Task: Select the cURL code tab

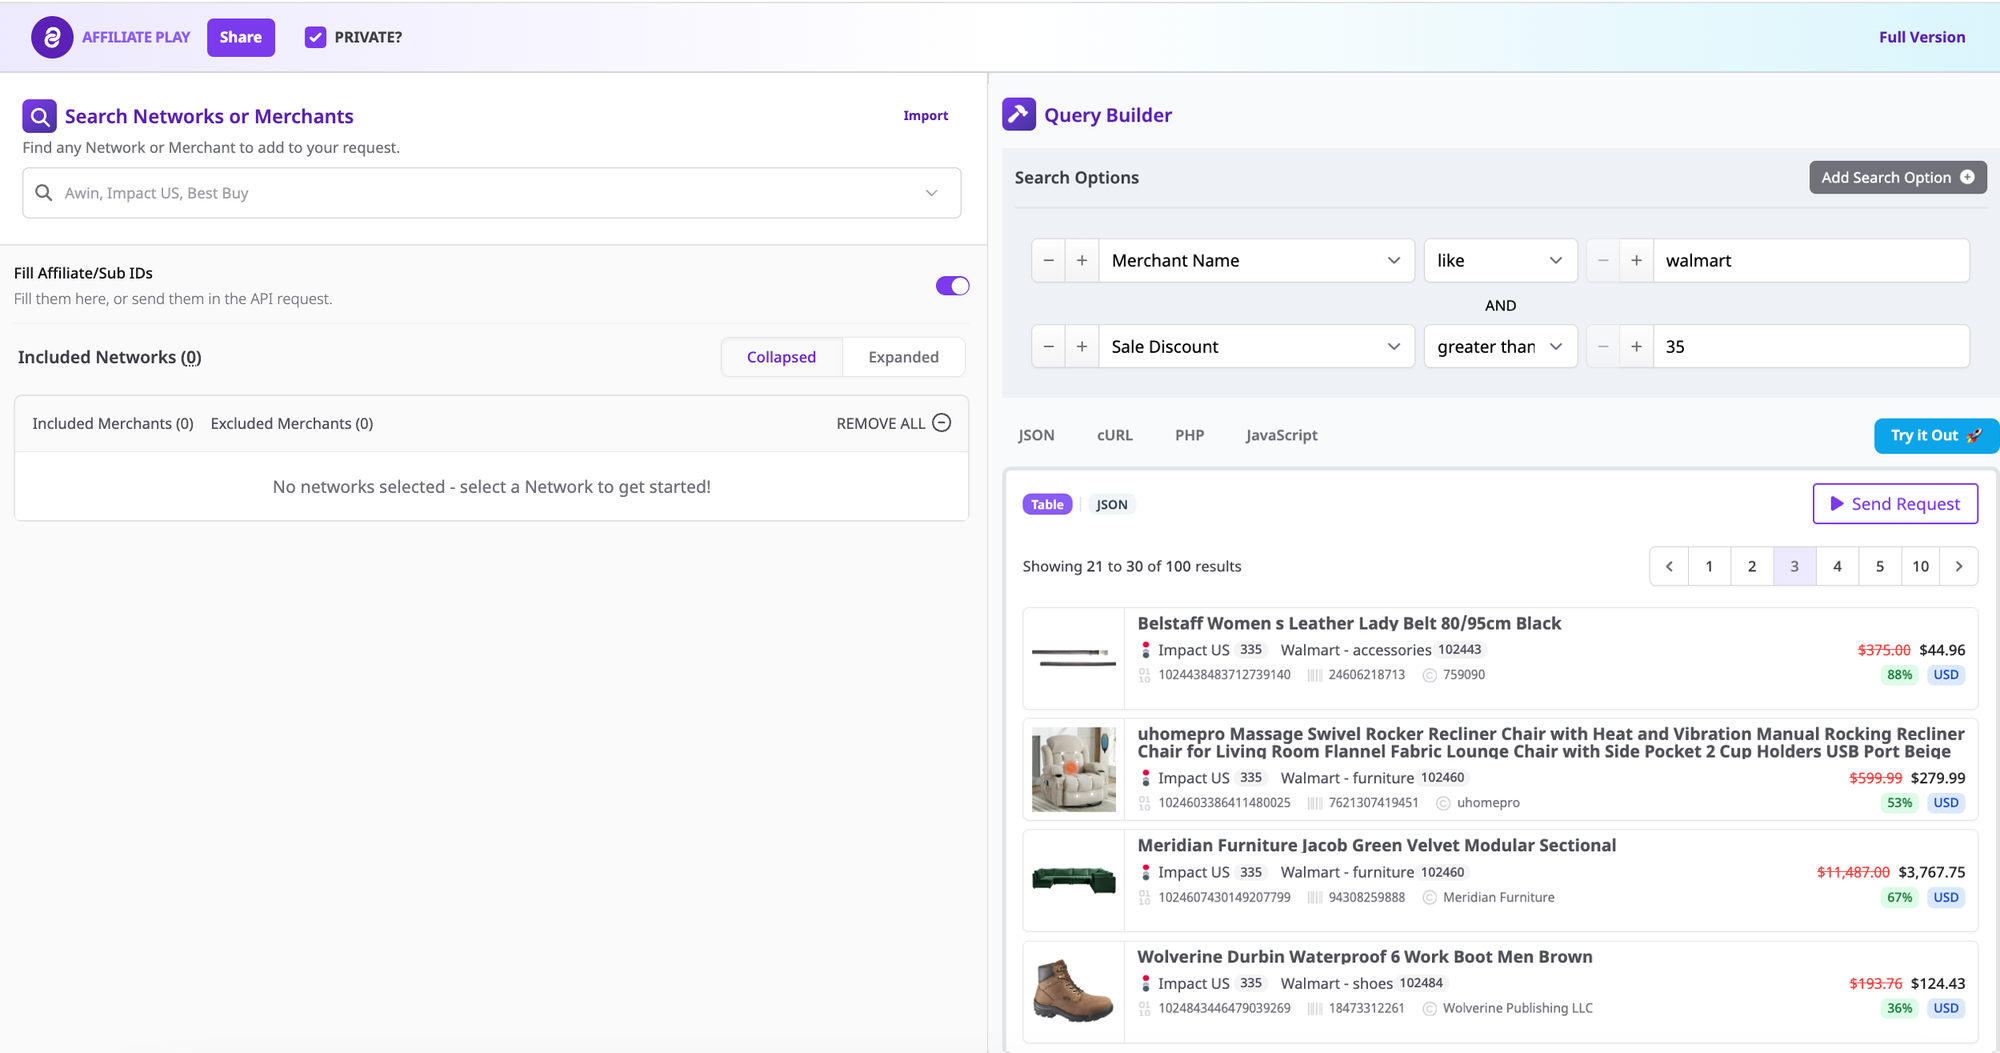Action: tap(1115, 435)
